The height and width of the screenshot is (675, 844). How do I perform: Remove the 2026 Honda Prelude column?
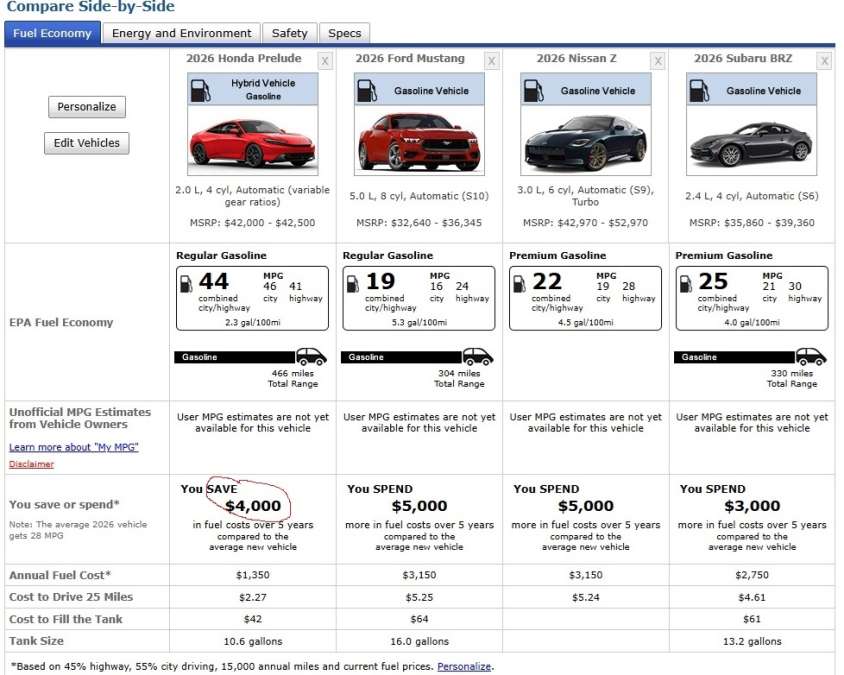(325, 61)
